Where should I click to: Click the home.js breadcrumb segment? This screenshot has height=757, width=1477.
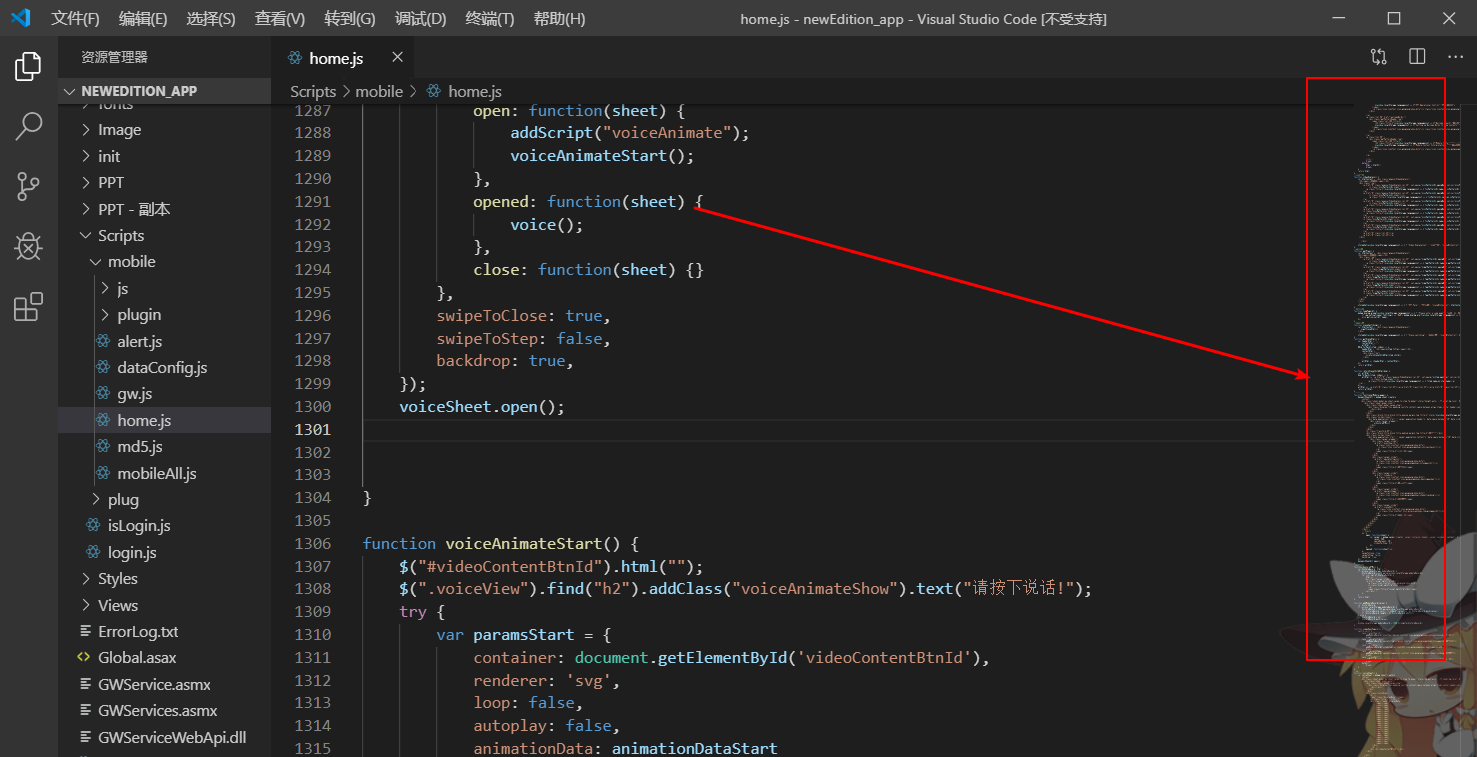coord(464,91)
